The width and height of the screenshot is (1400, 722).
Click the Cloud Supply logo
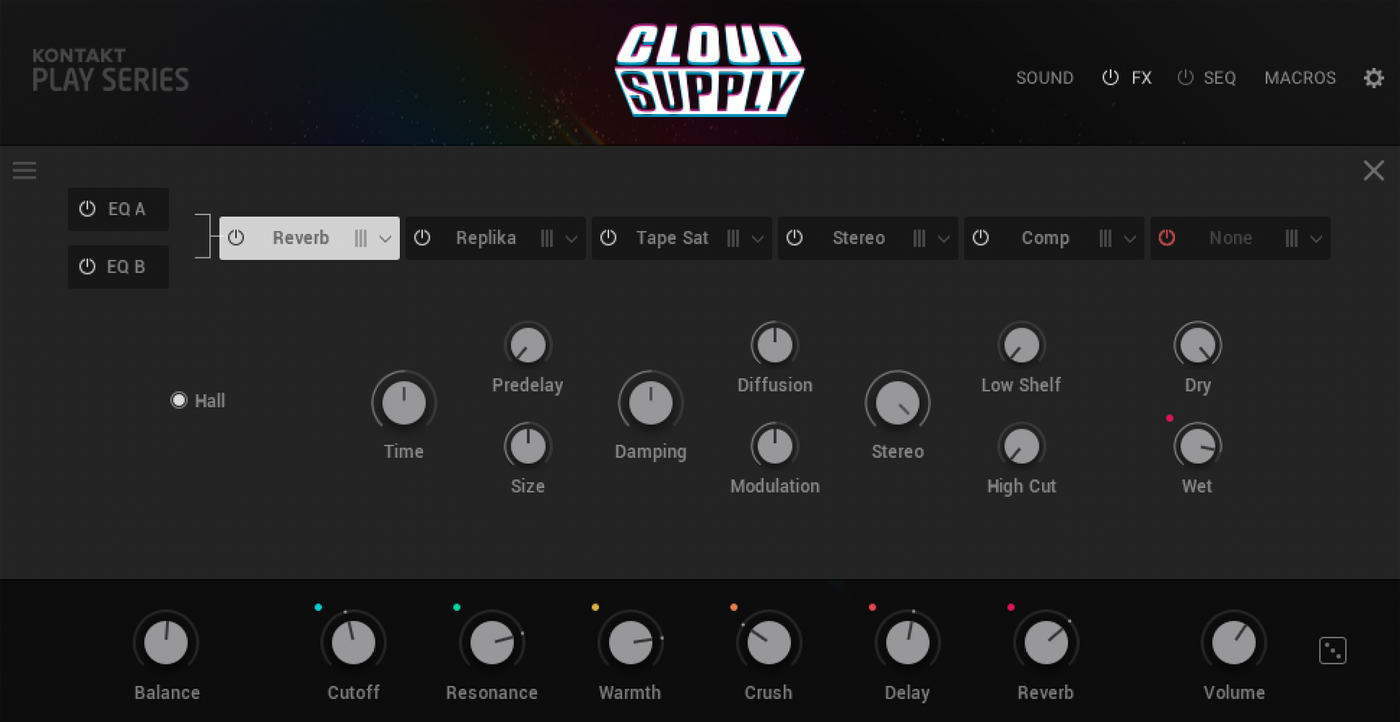click(709, 70)
